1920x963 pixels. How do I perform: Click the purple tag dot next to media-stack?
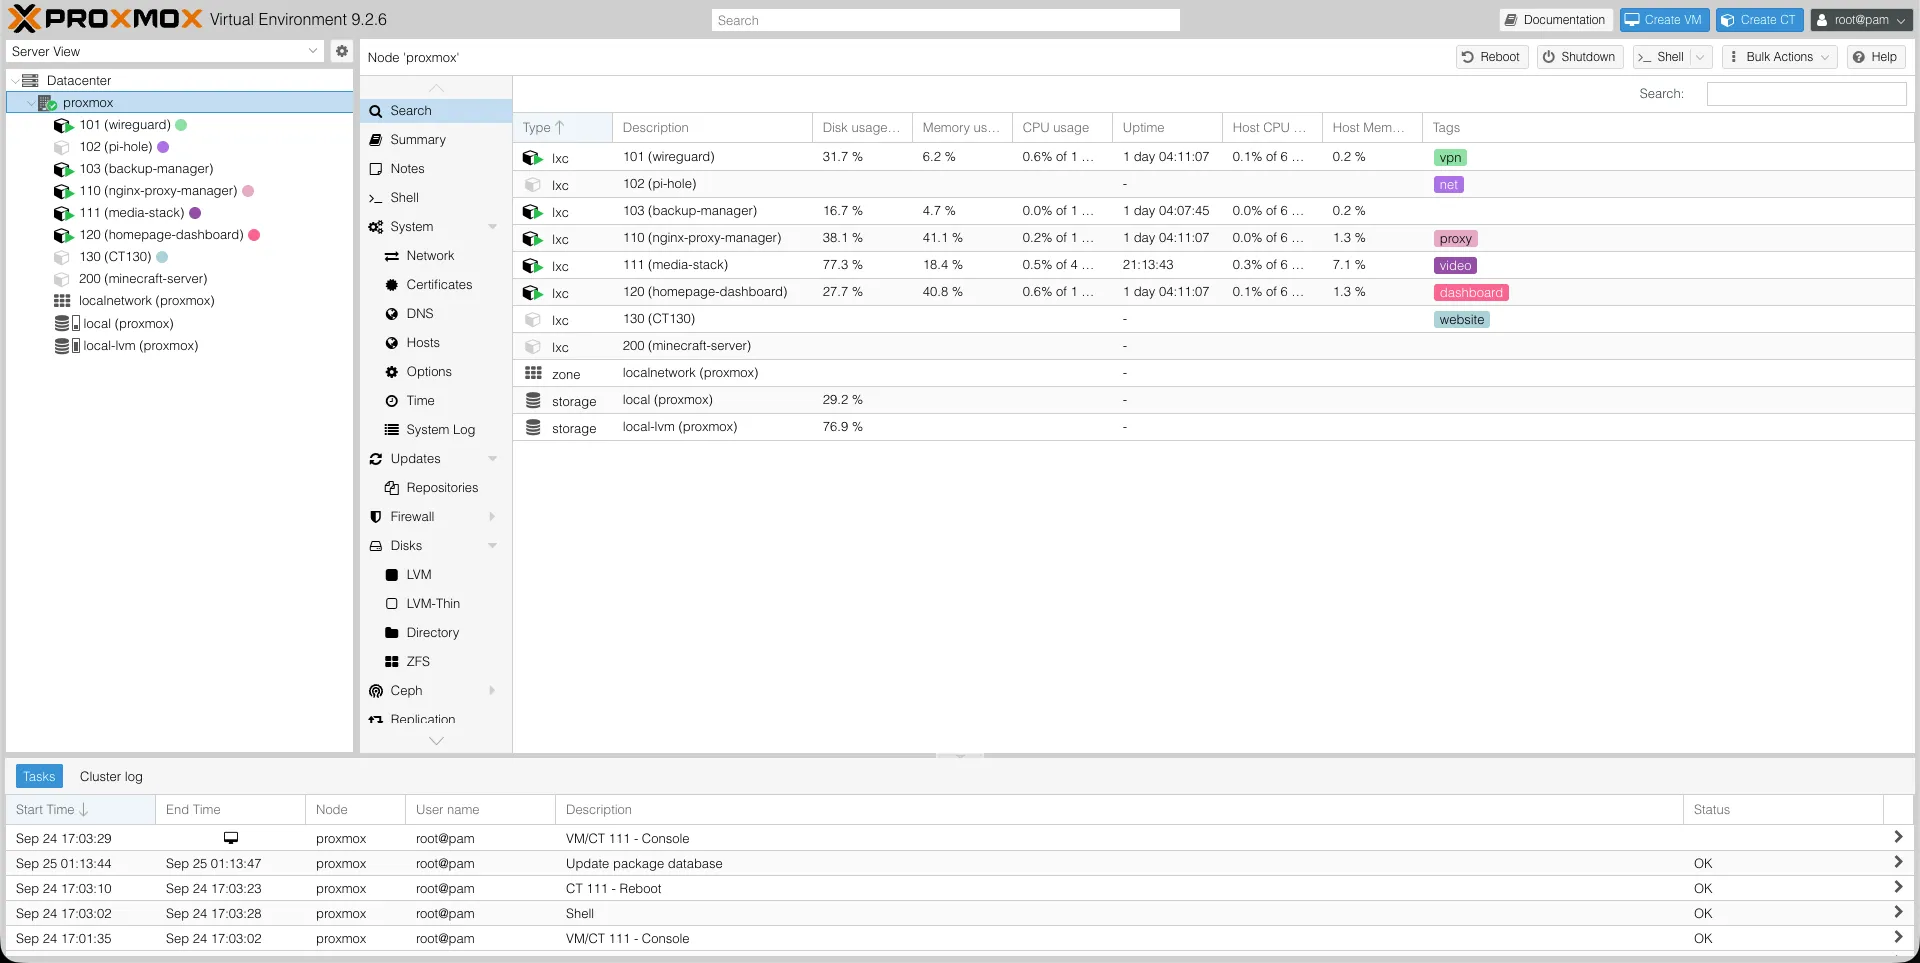point(195,213)
